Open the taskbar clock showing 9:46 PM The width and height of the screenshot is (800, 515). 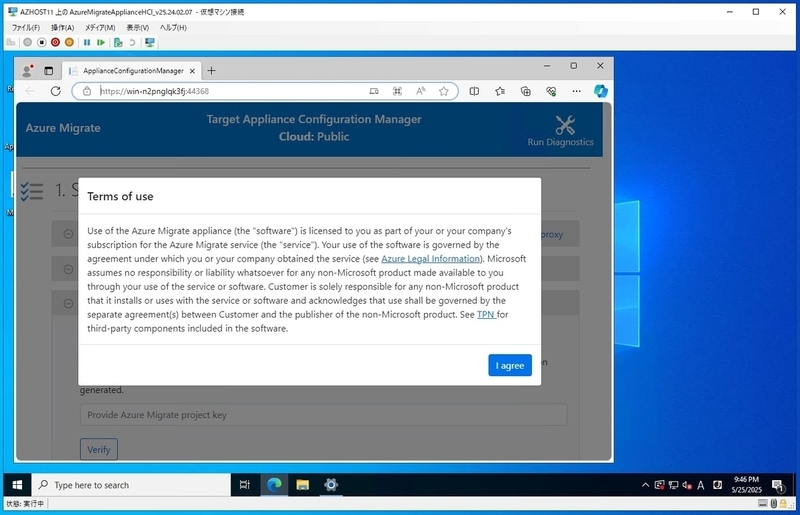coord(746,484)
